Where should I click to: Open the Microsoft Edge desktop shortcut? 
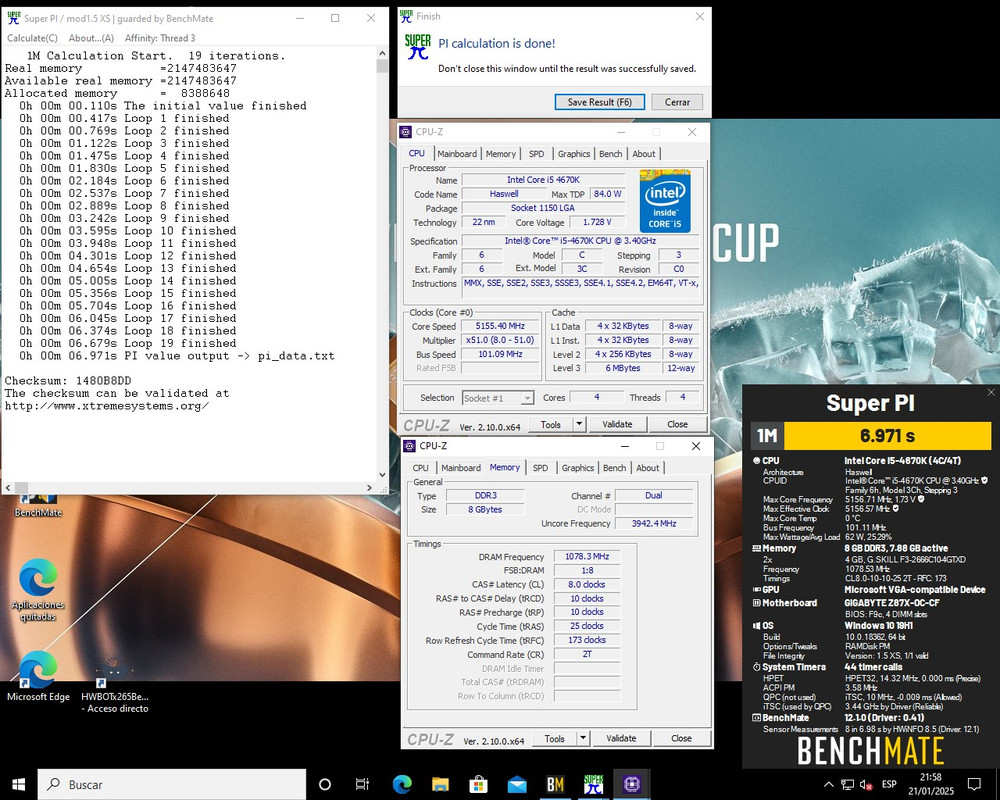(x=38, y=676)
